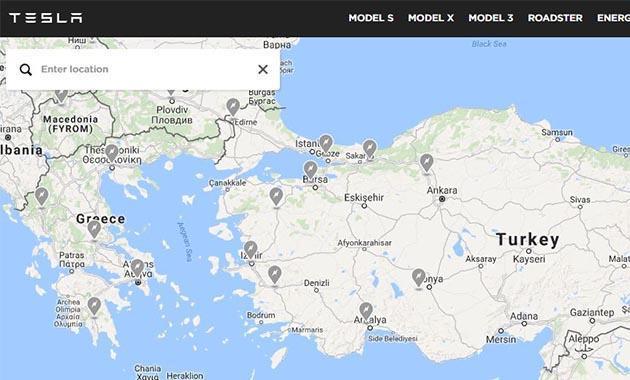Clear the location search with X
The width and height of the screenshot is (630, 380).
pos(263,69)
